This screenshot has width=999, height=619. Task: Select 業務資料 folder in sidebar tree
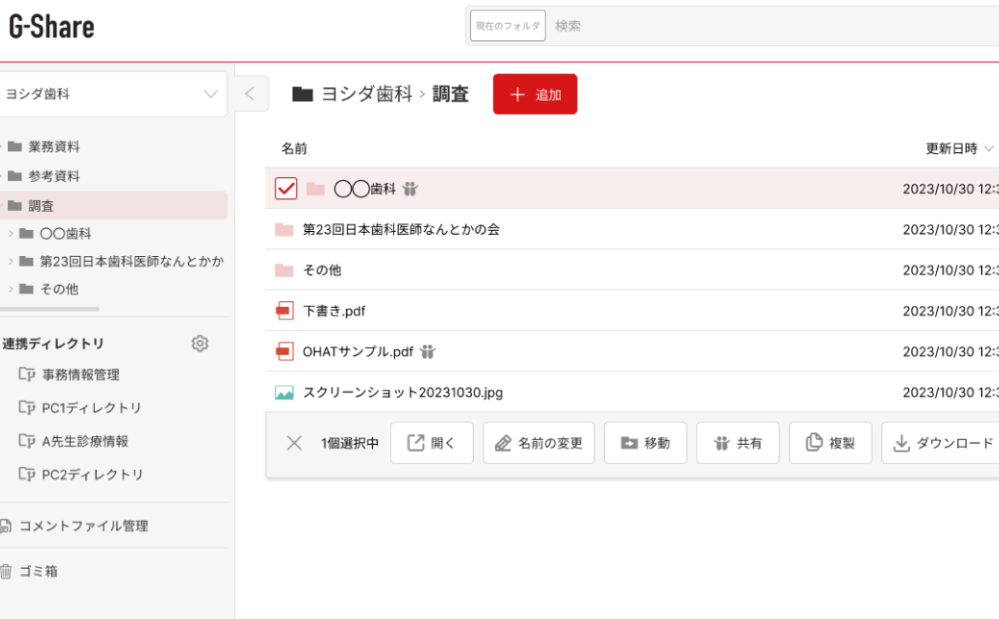pos(54,147)
